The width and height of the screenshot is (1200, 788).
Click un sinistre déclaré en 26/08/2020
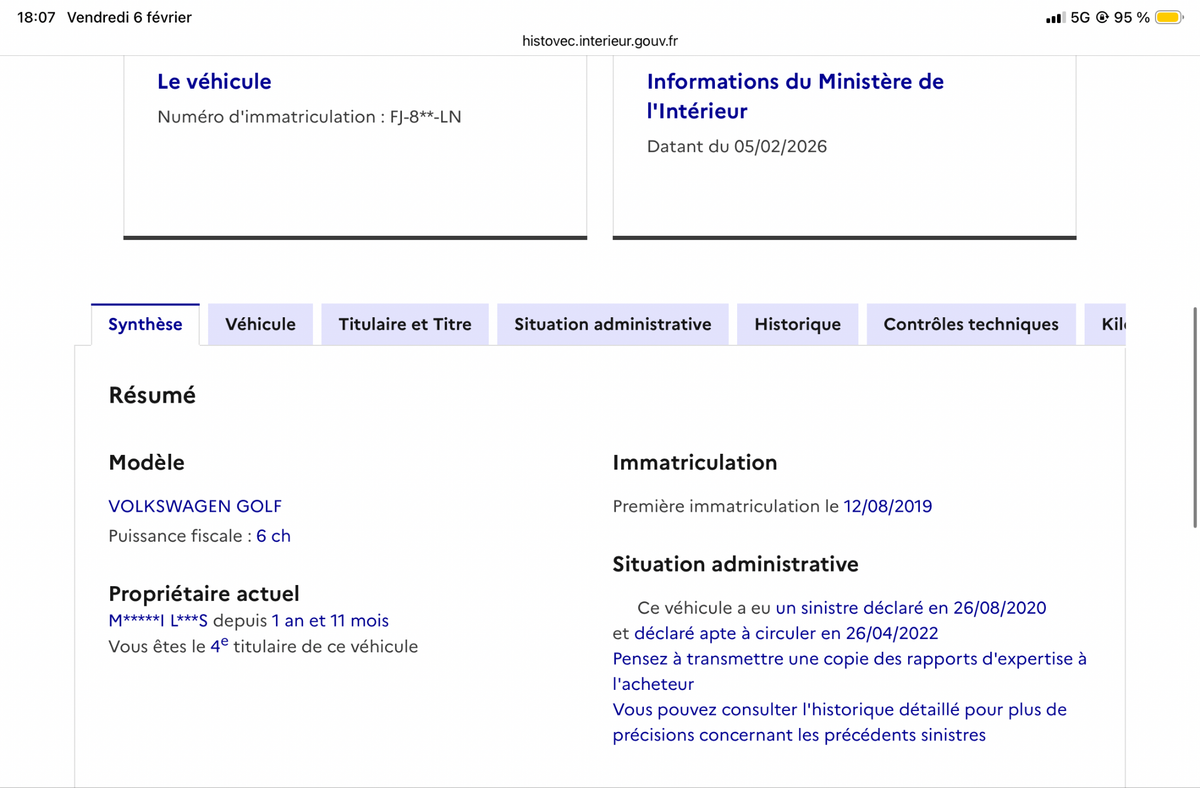coord(911,608)
